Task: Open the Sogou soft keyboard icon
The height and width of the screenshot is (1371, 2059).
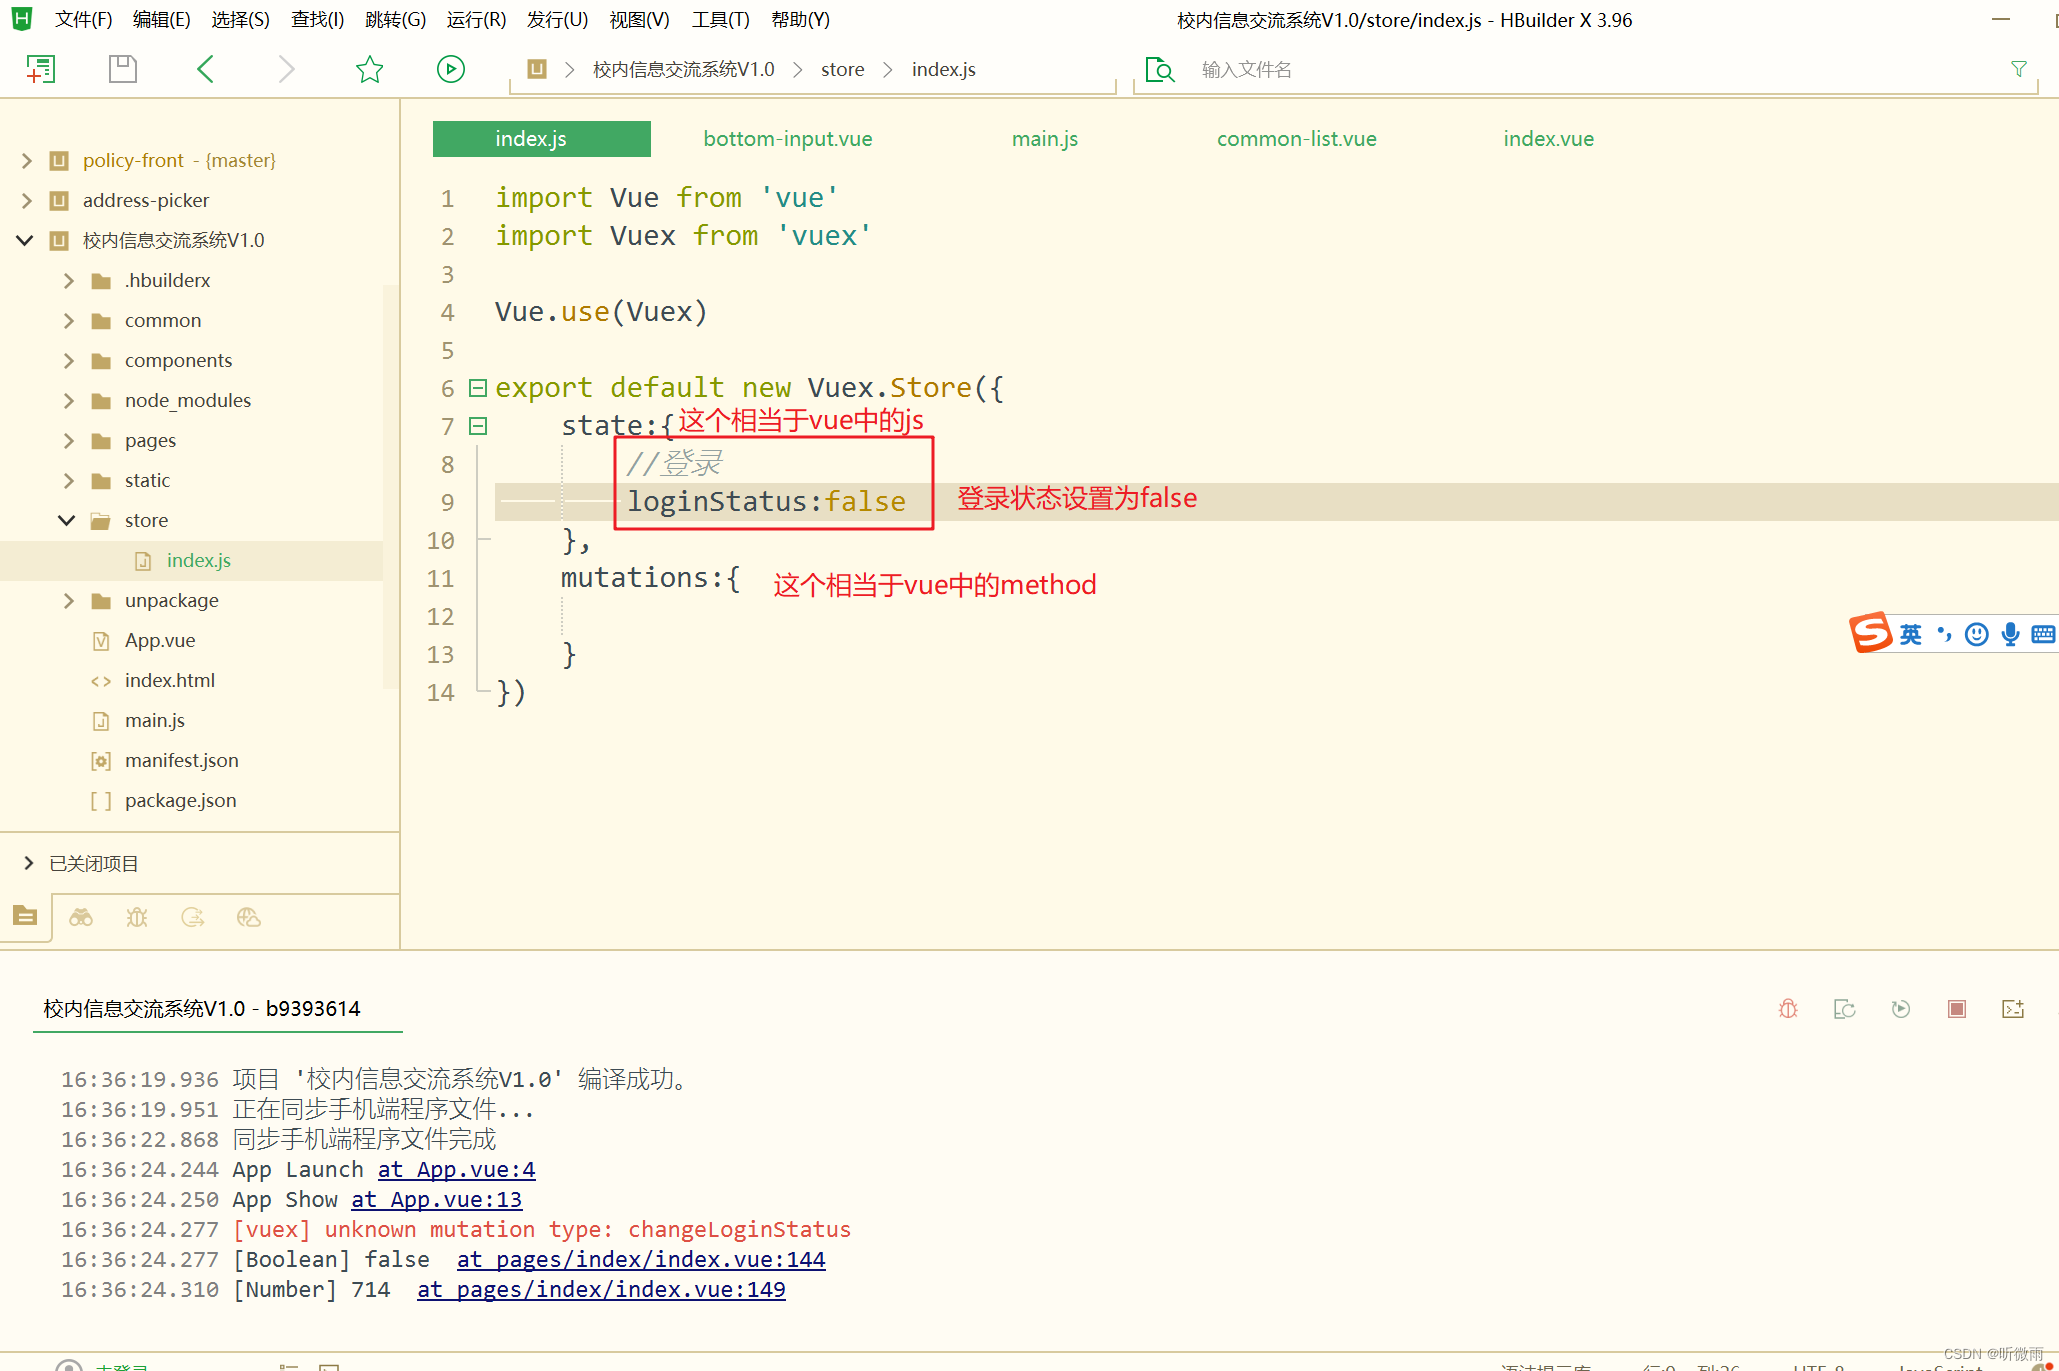Action: pyautogui.click(x=2043, y=634)
